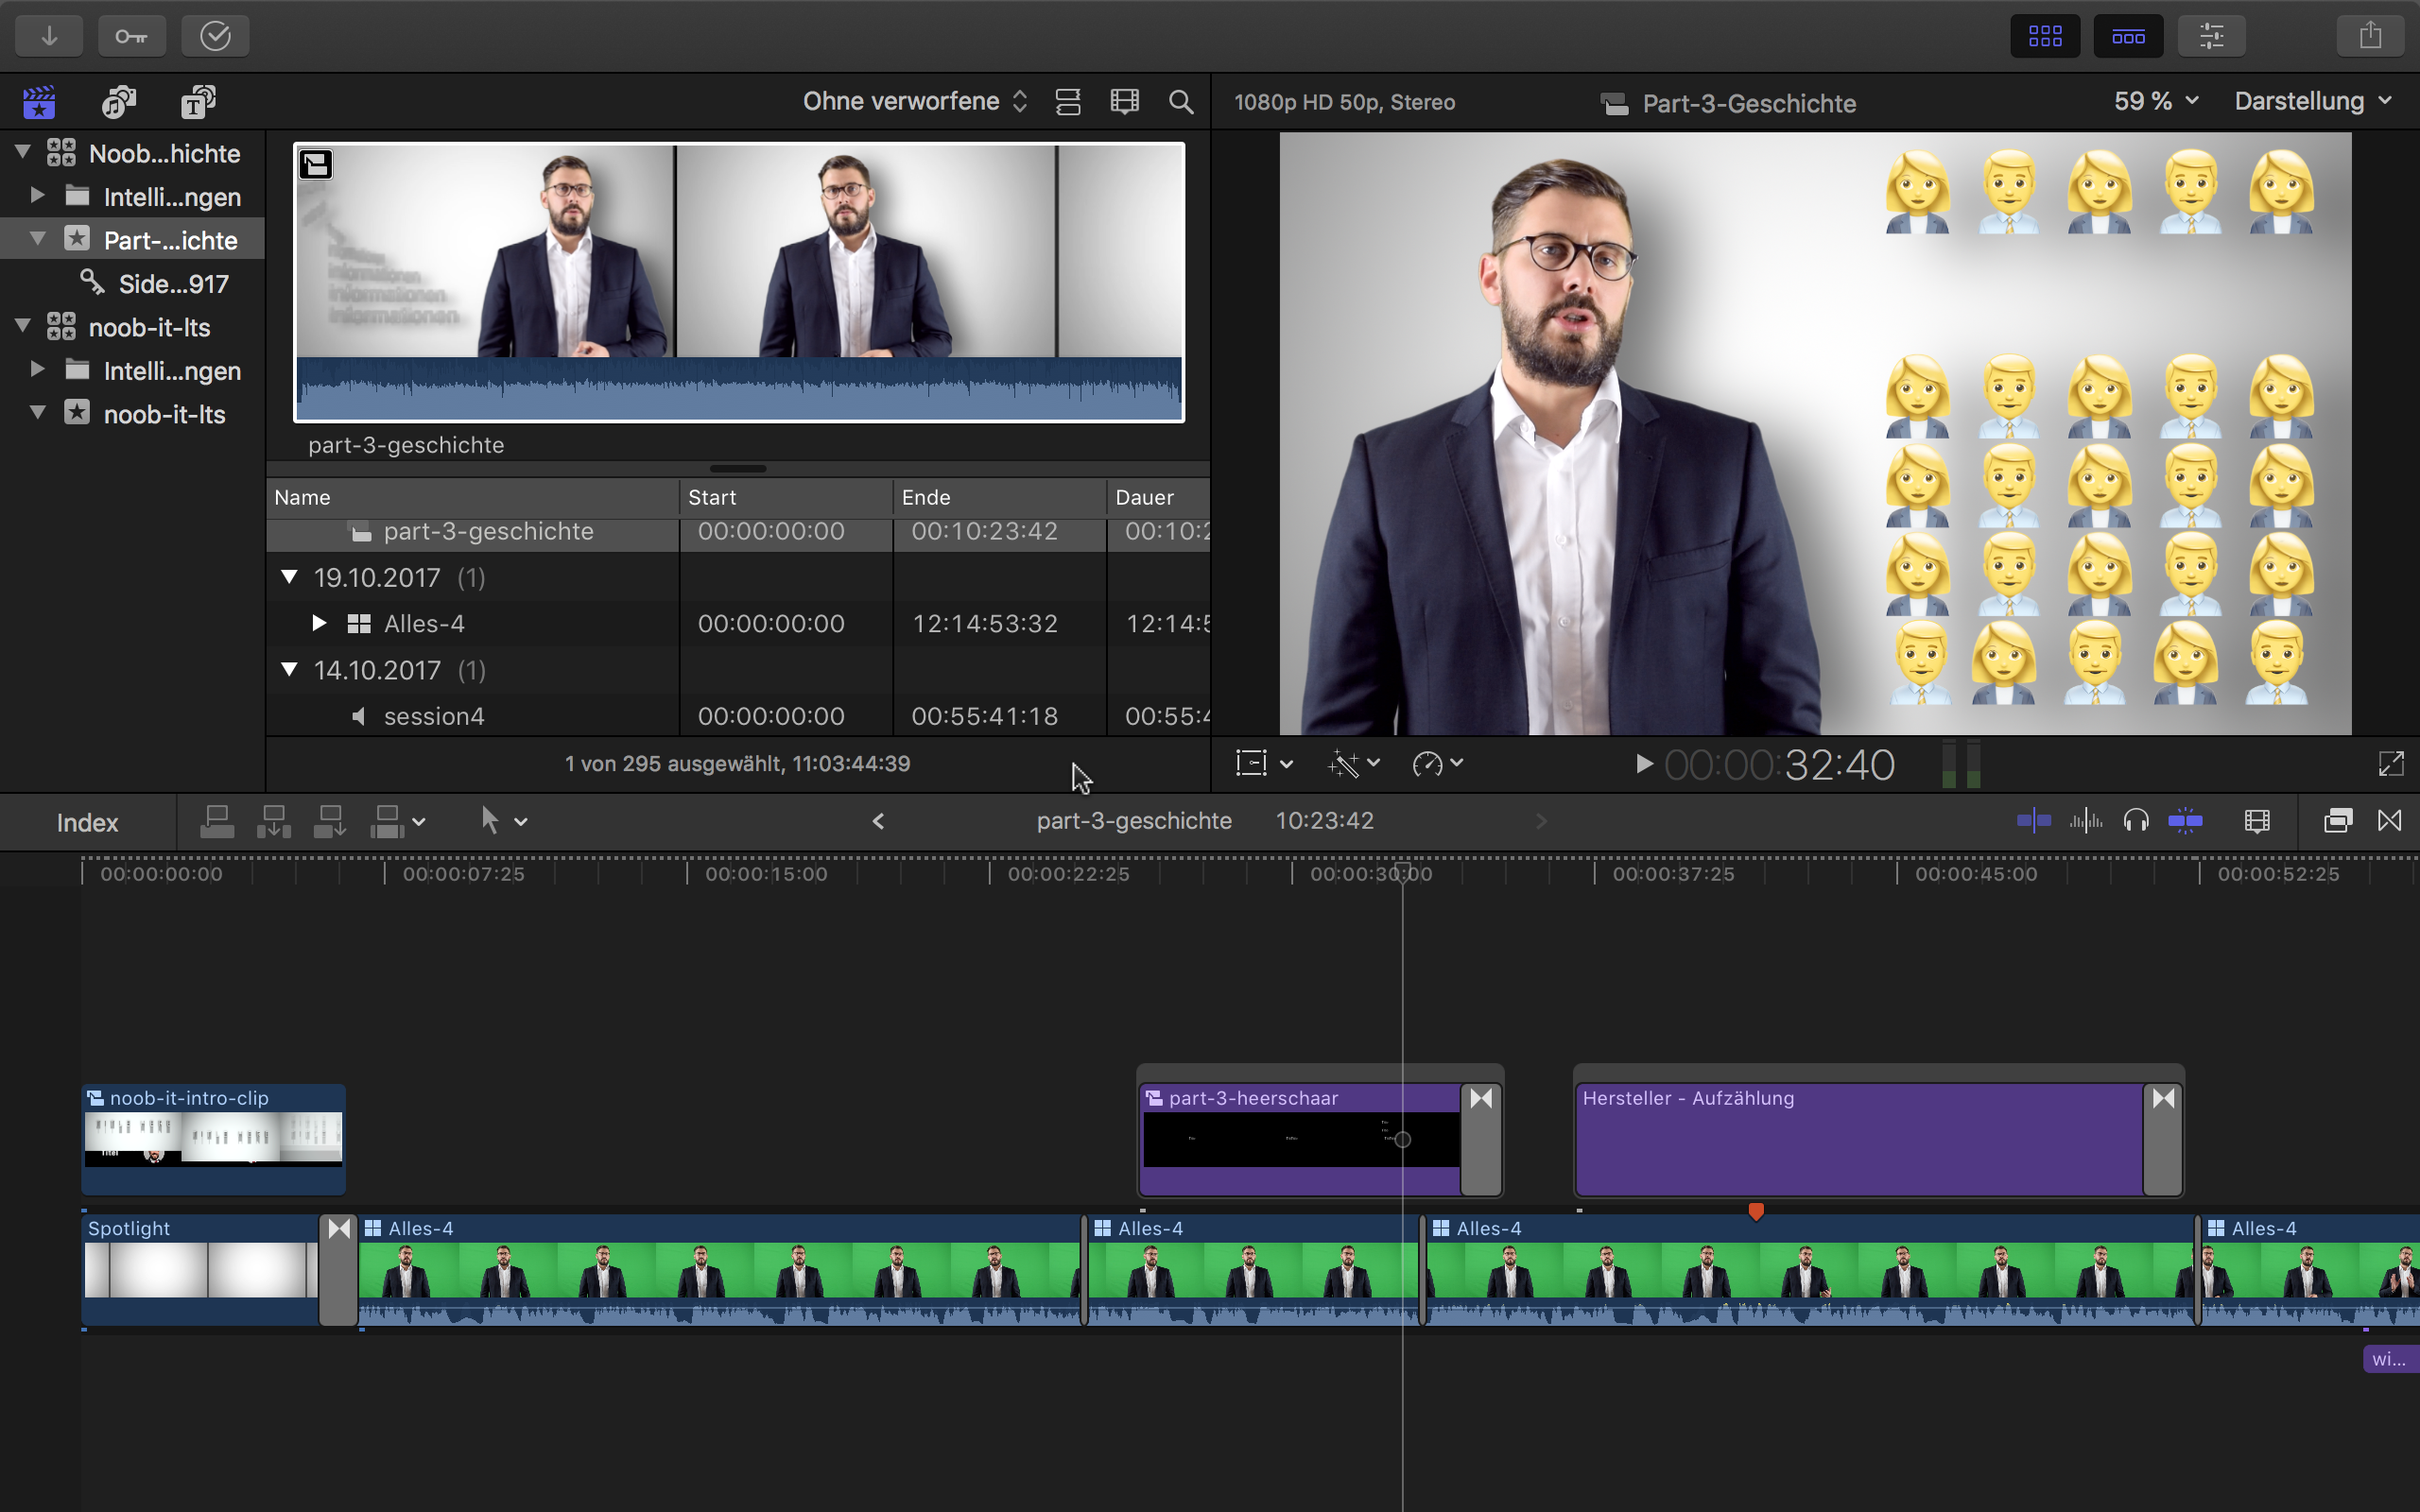Toggle solo with the headphones icon
This screenshot has height=1512, width=2420.
[x=2136, y=821]
